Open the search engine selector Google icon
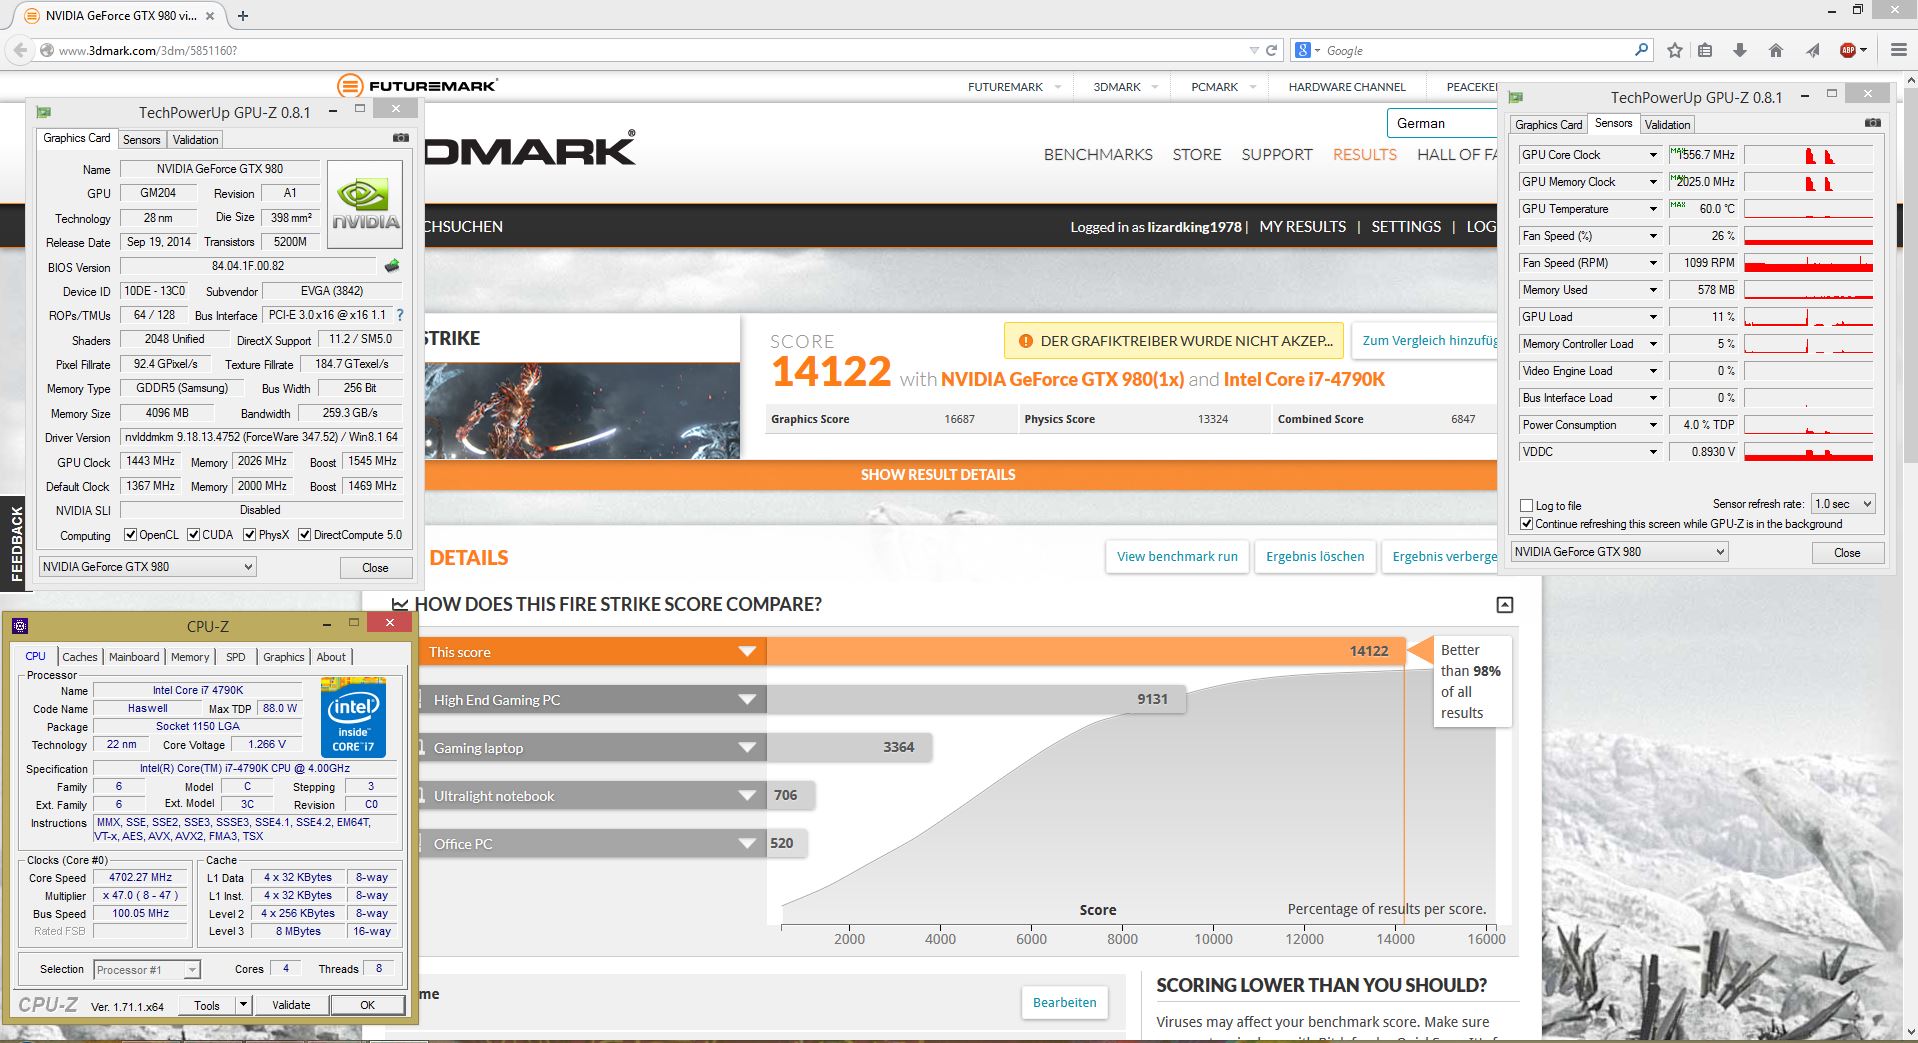 coord(1302,50)
